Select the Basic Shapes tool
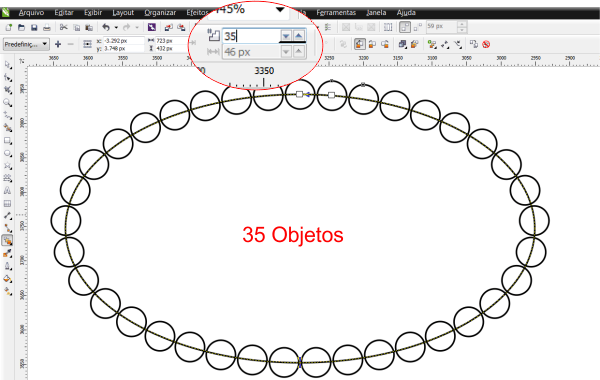Viewport: 600px width, 380px height. (8, 178)
